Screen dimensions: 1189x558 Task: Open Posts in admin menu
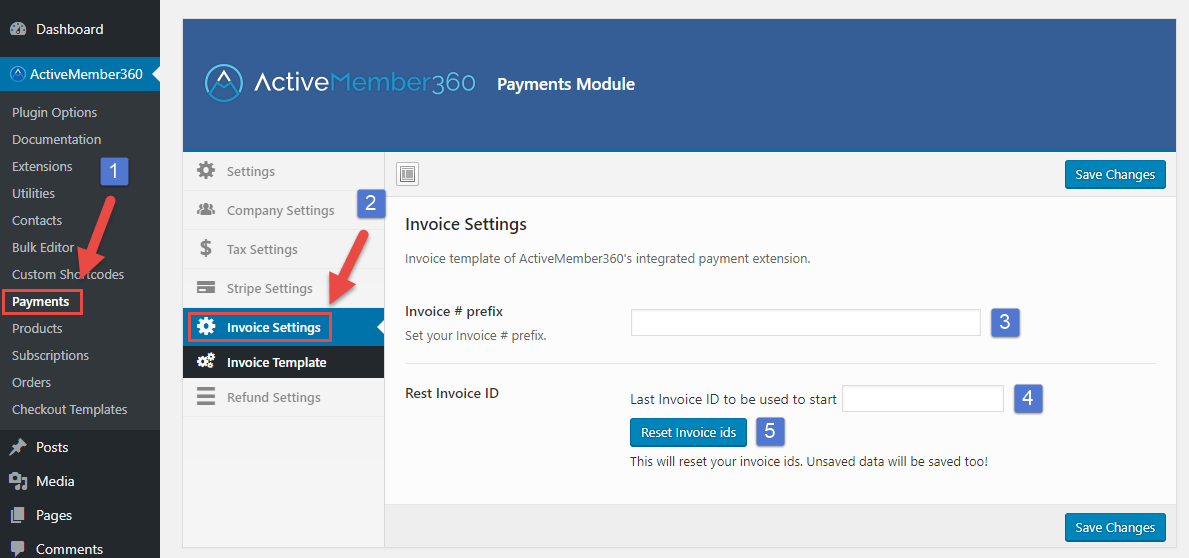[80, 447]
